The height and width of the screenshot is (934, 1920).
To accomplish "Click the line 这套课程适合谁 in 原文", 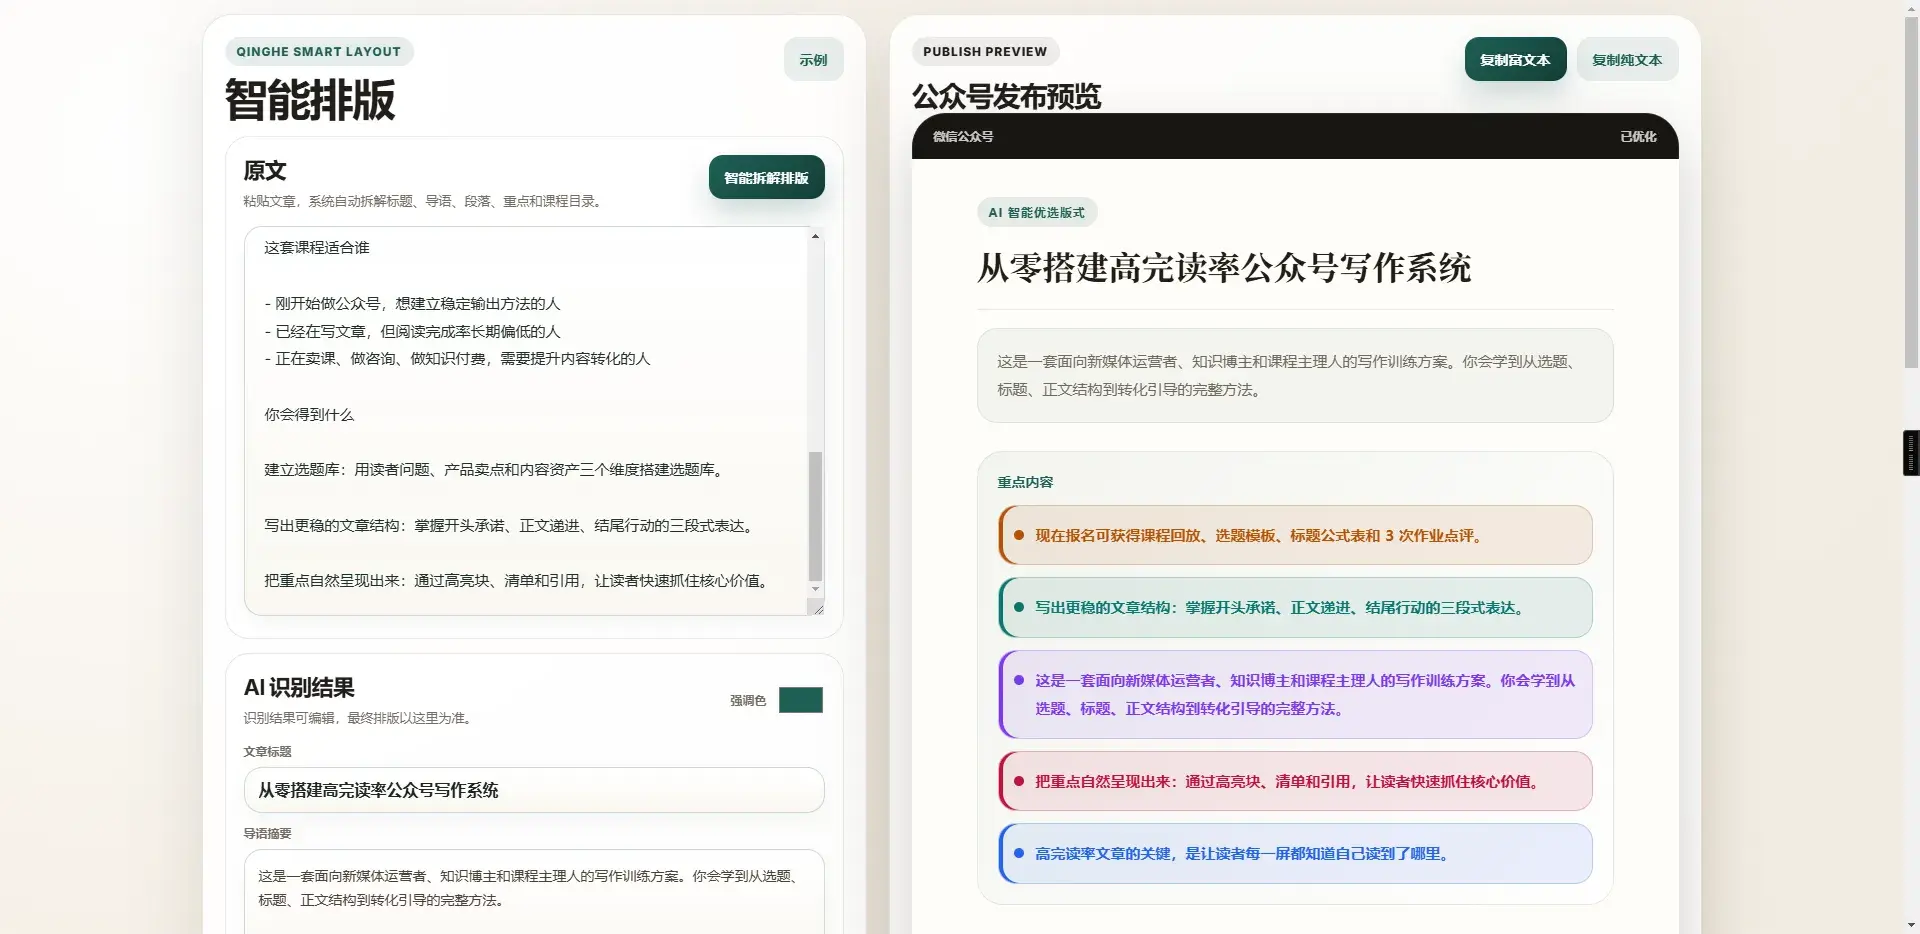I will [x=317, y=248].
